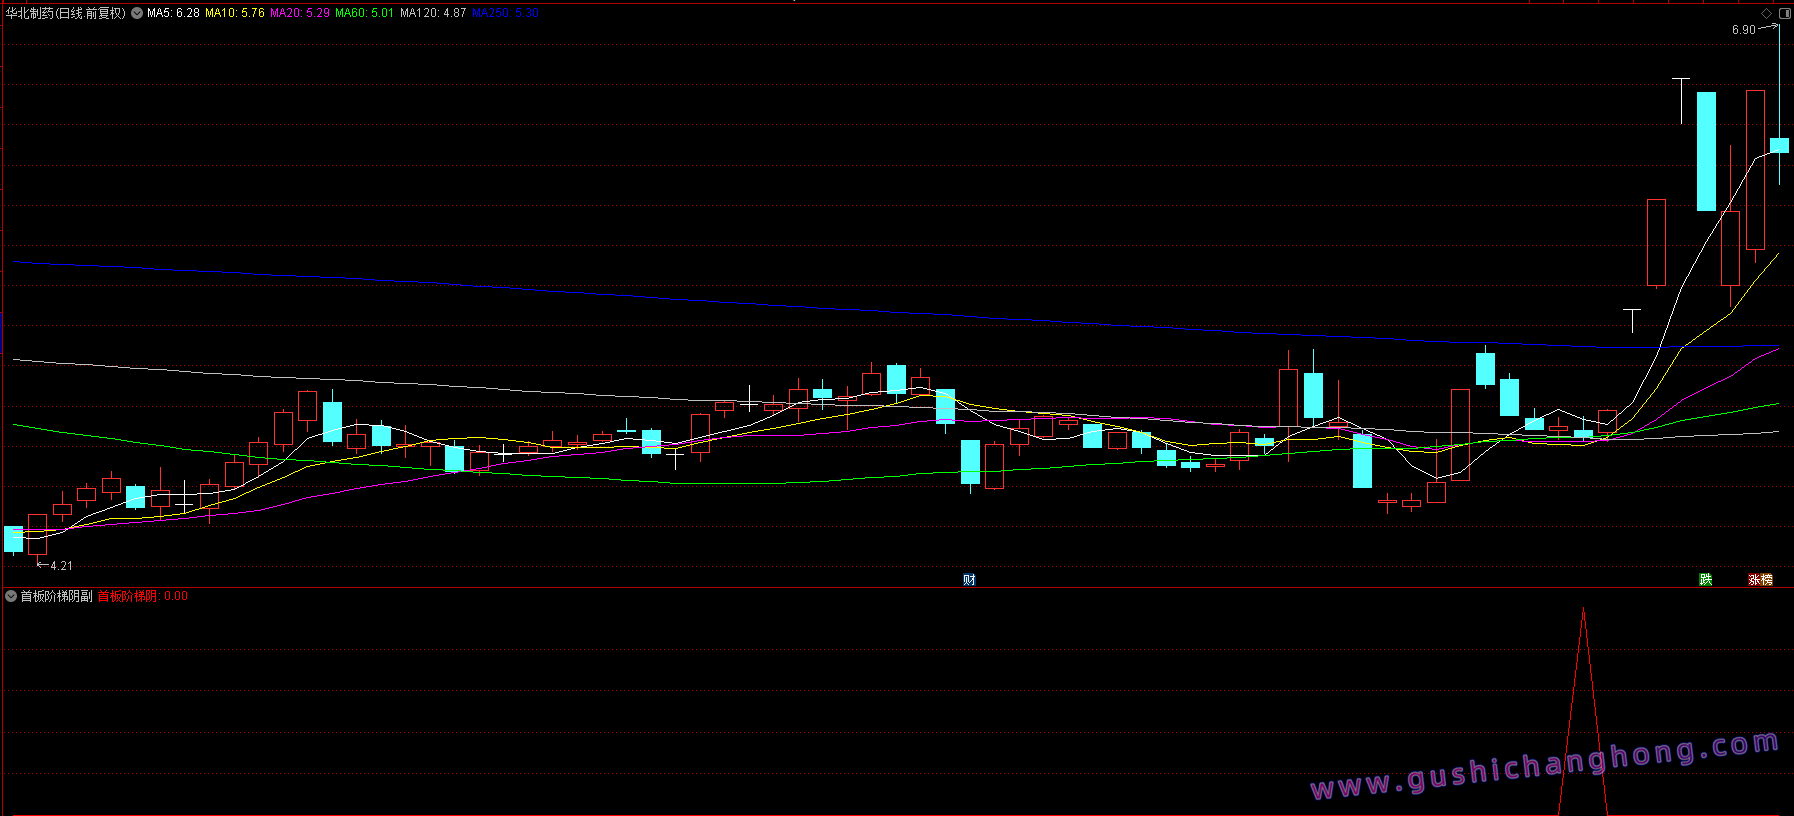Click the orange 榜 marker icon
The width and height of the screenshot is (1794, 816).
click(1767, 580)
